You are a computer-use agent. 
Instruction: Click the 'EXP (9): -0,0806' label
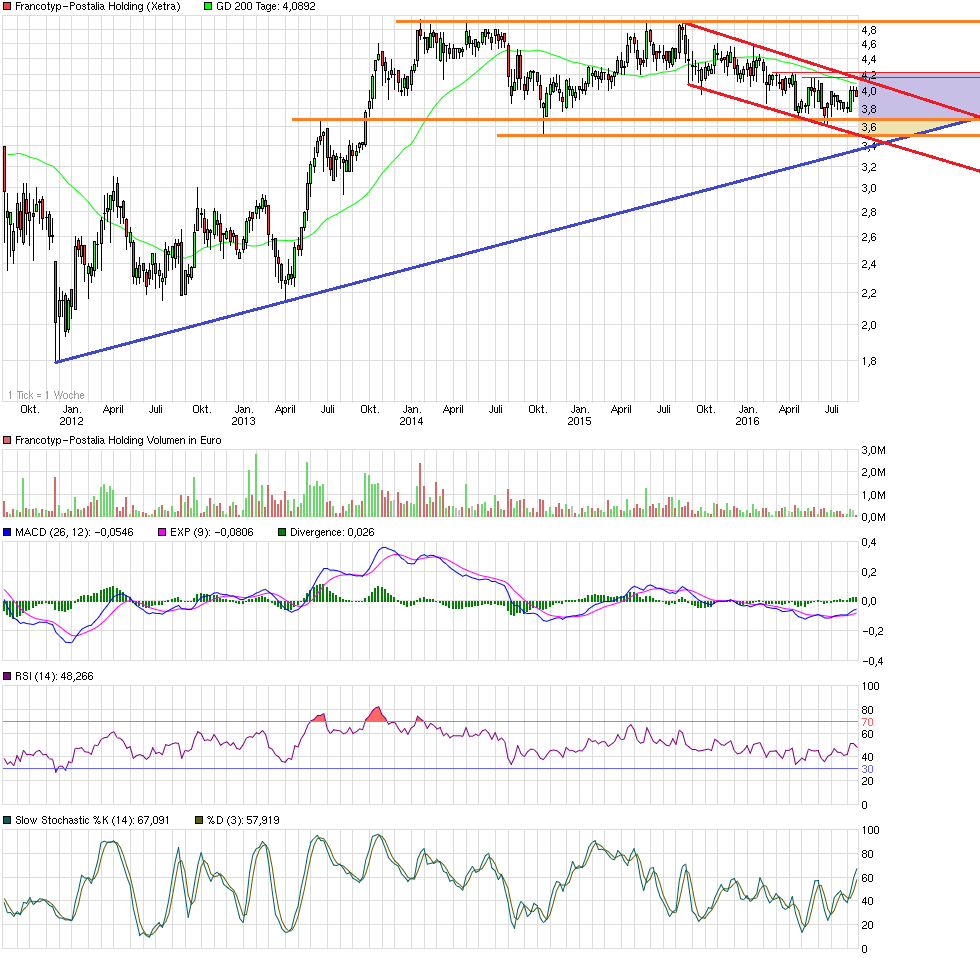pos(212,532)
